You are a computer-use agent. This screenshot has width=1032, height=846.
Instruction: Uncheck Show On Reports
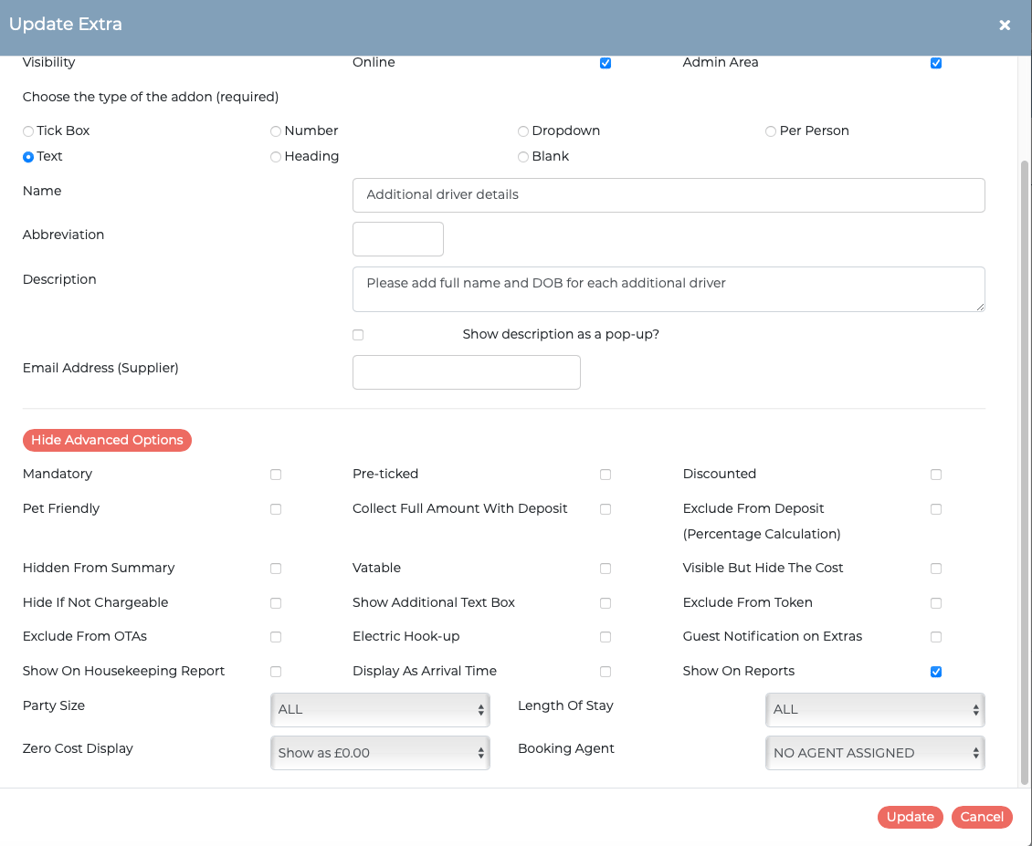pyautogui.click(x=936, y=672)
